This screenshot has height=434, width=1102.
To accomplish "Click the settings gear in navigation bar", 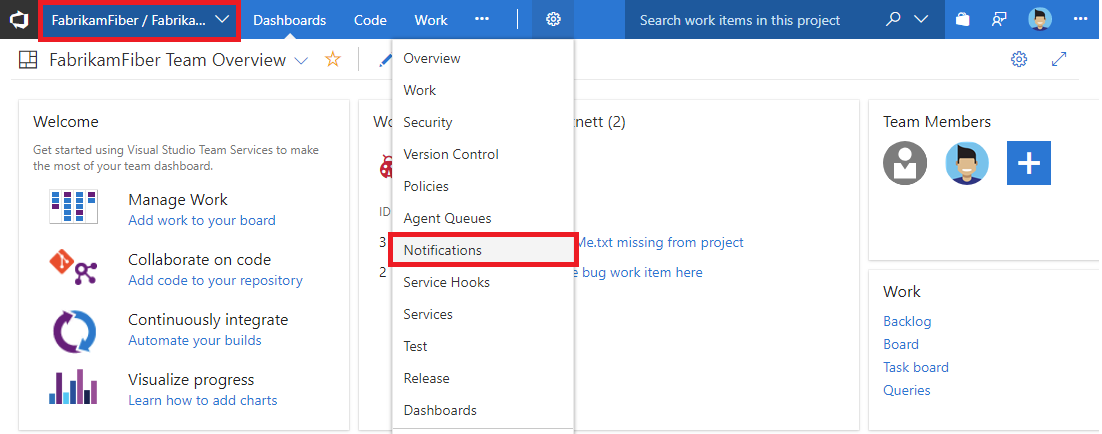I will tap(553, 20).
